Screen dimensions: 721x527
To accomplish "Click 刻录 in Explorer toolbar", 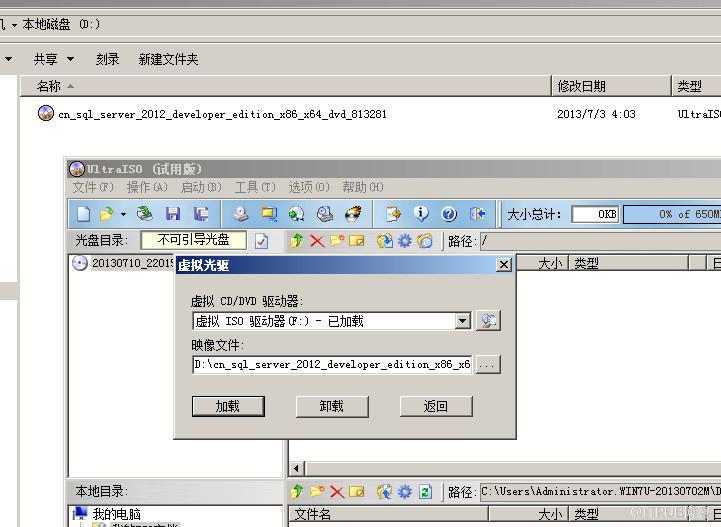I will coord(108,59).
